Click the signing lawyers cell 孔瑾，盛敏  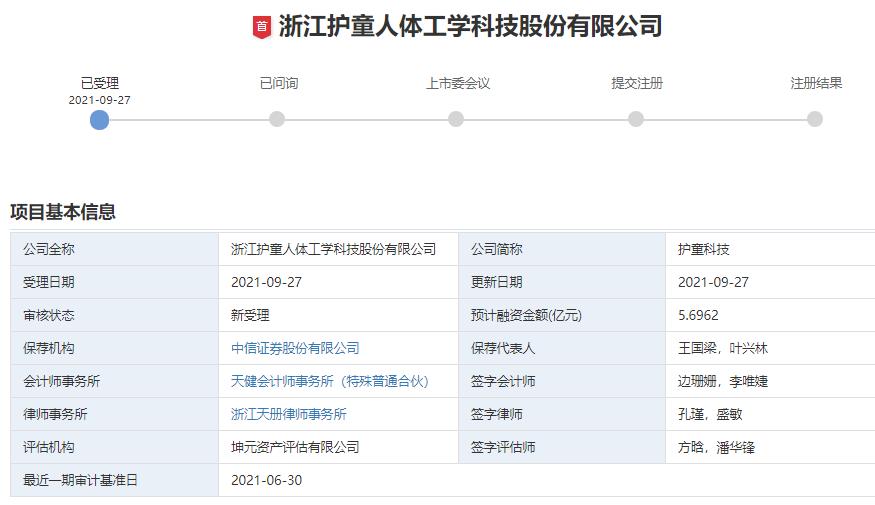click(770, 414)
